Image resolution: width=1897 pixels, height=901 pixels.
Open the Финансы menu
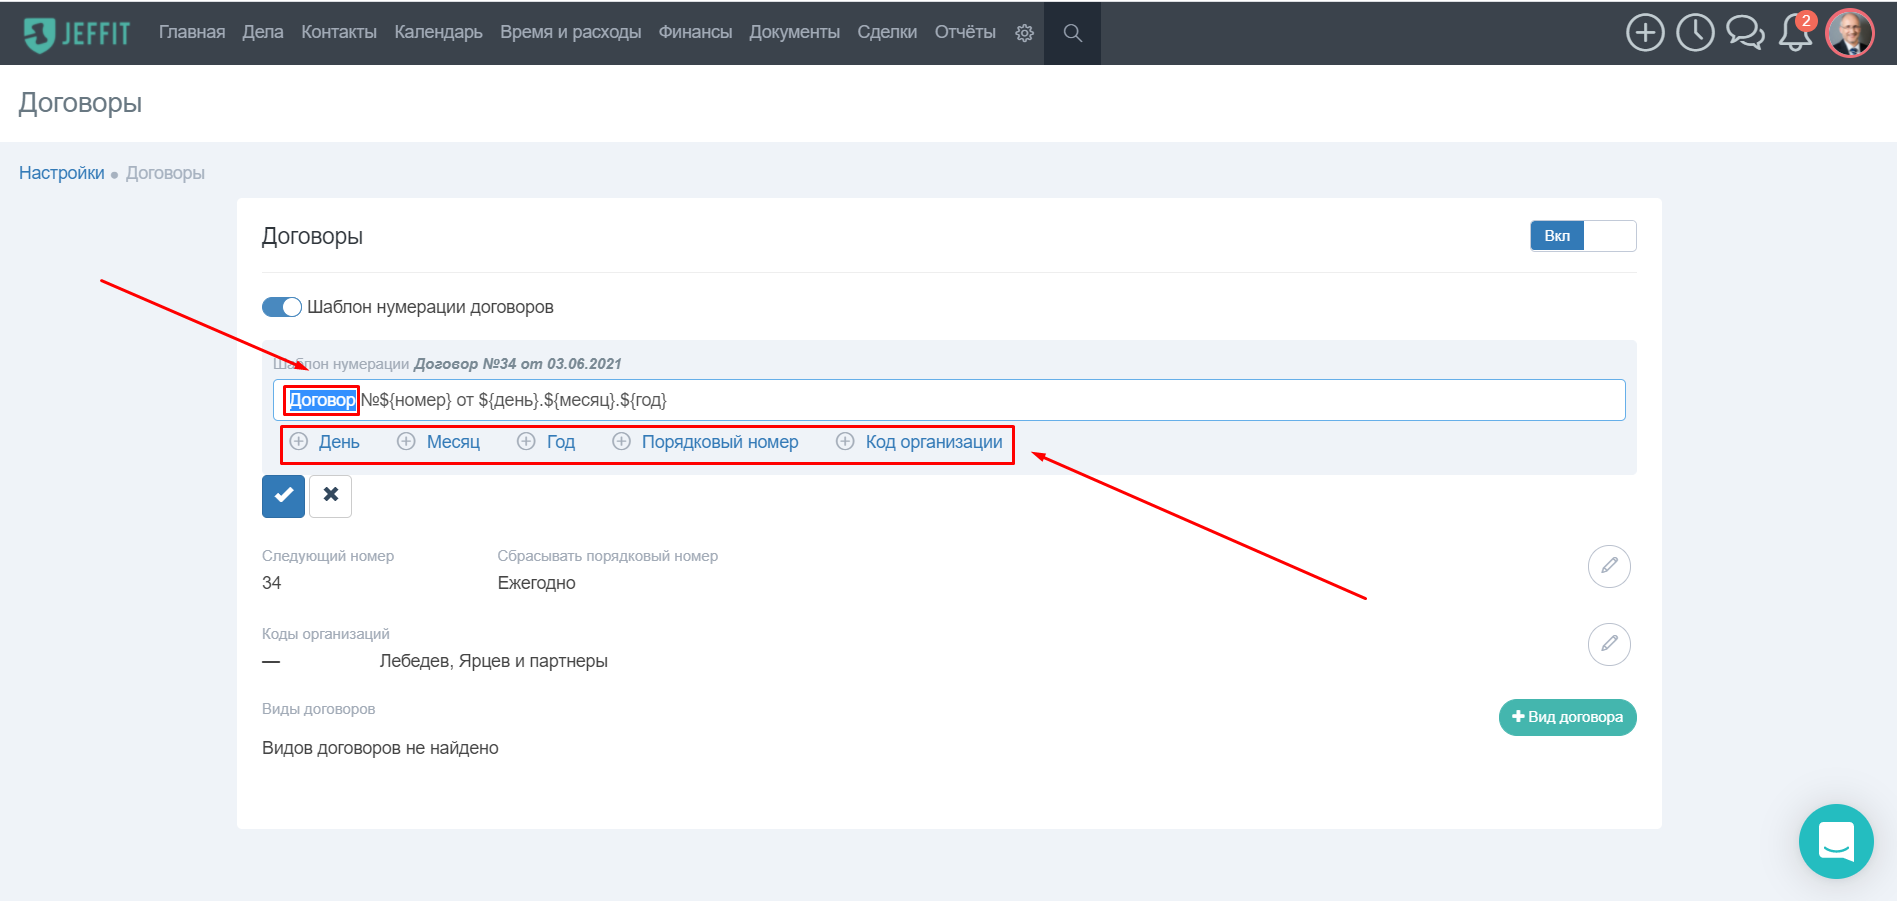tap(695, 32)
